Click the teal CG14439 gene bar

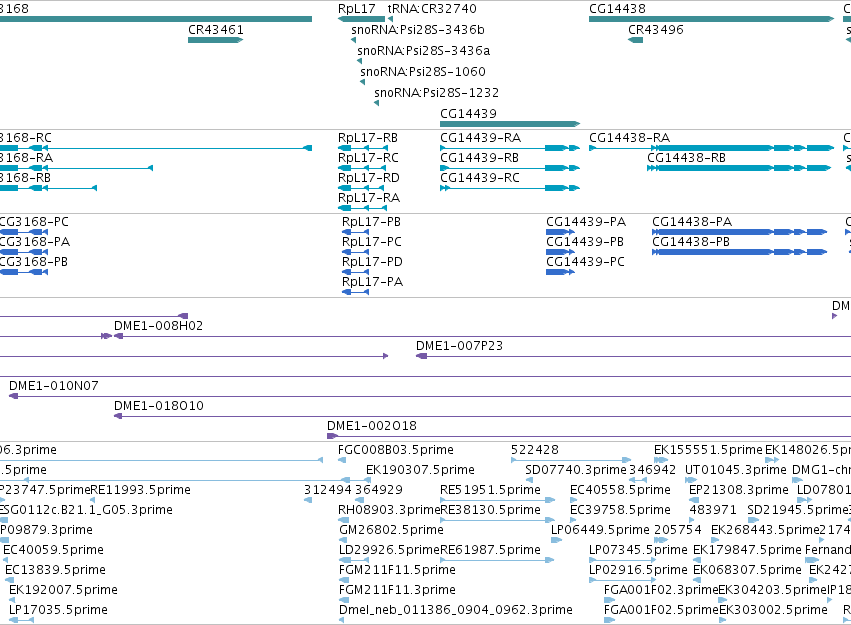coord(510,124)
